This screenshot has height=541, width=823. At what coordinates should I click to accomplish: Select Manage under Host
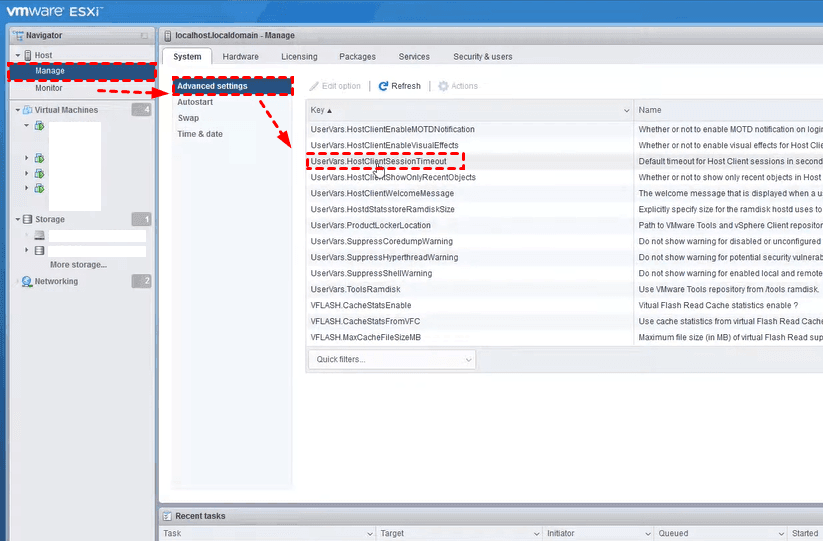pyautogui.click(x=82, y=71)
